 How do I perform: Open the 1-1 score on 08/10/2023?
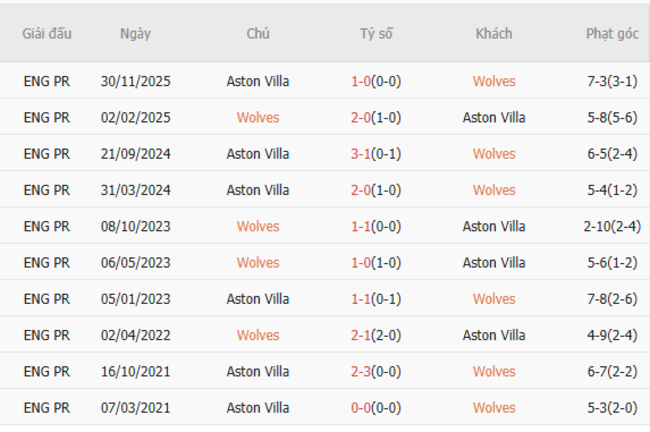[361, 226]
